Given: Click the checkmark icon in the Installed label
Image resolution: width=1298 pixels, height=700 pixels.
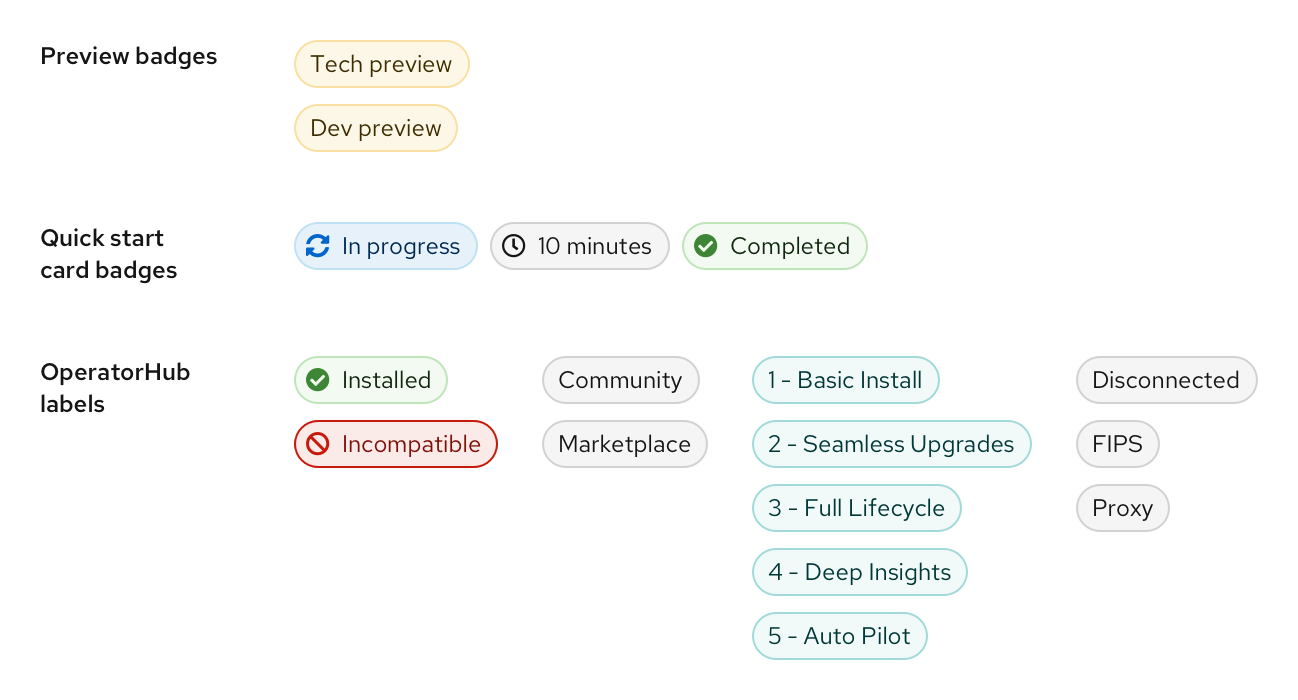Looking at the screenshot, I should [318, 380].
